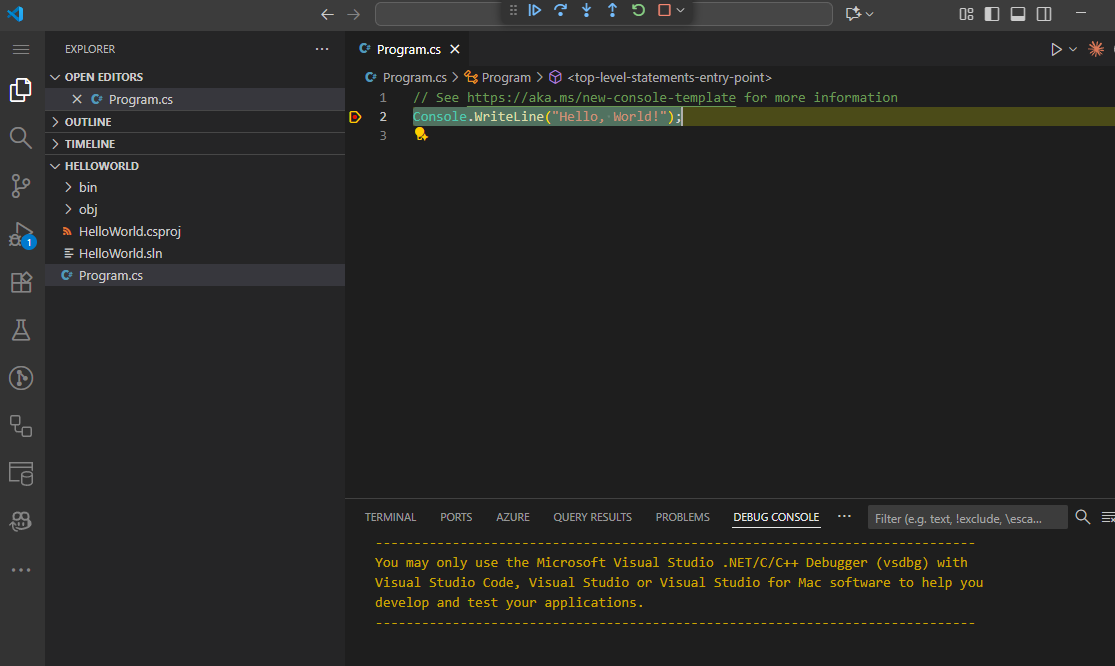This screenshot has width=1115, height=666.
Task: Click the lightbulb quick fix
Action: (x=420, y=133)
